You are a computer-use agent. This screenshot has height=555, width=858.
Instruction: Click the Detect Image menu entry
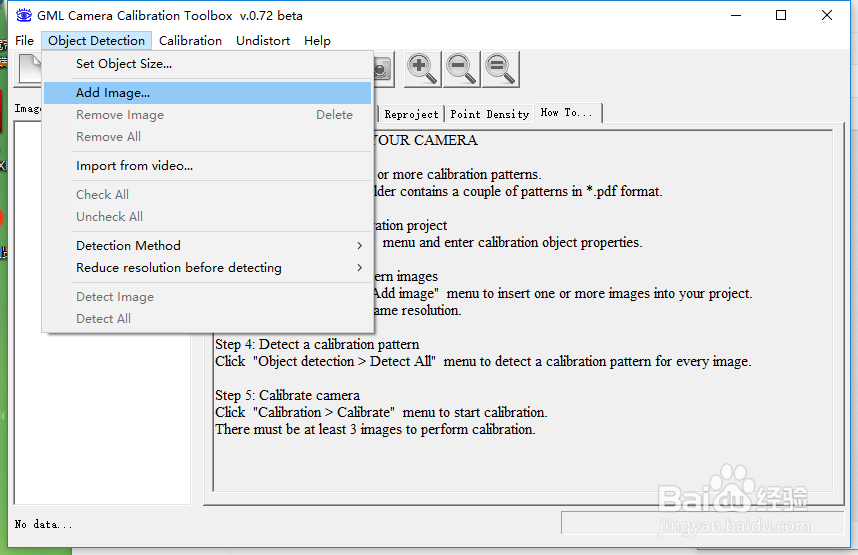[x=207, y=297]
